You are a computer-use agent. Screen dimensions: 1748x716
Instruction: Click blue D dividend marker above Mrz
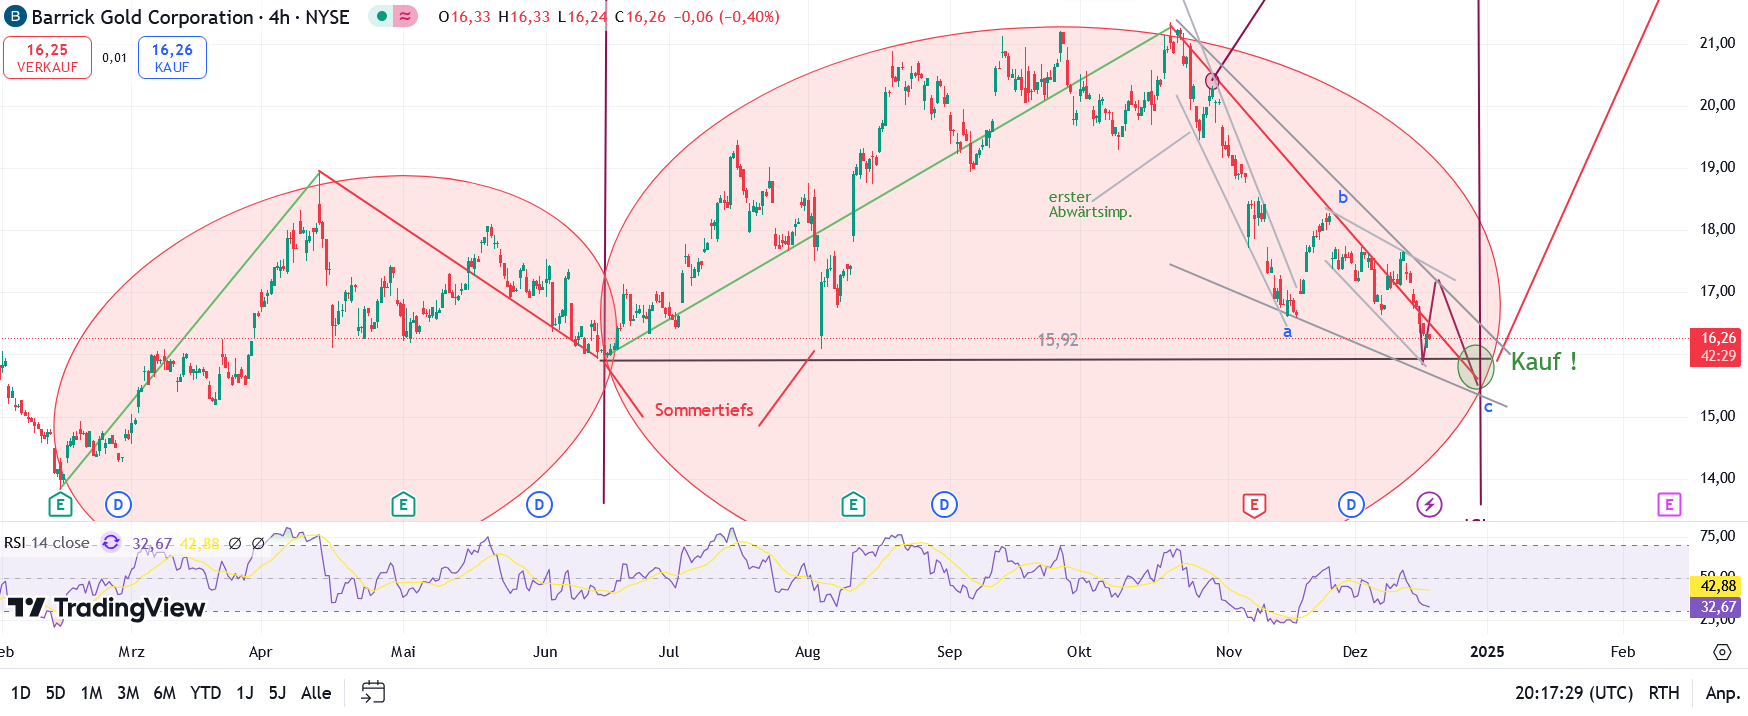tap(118, 505)
